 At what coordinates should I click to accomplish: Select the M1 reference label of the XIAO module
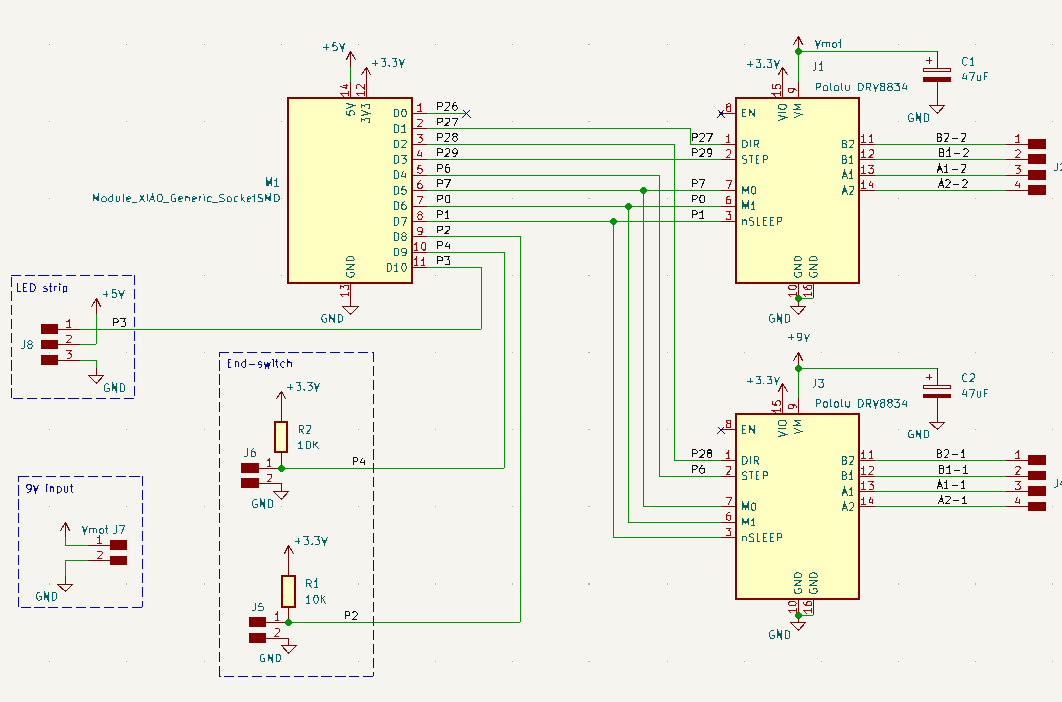coord(272,182)
